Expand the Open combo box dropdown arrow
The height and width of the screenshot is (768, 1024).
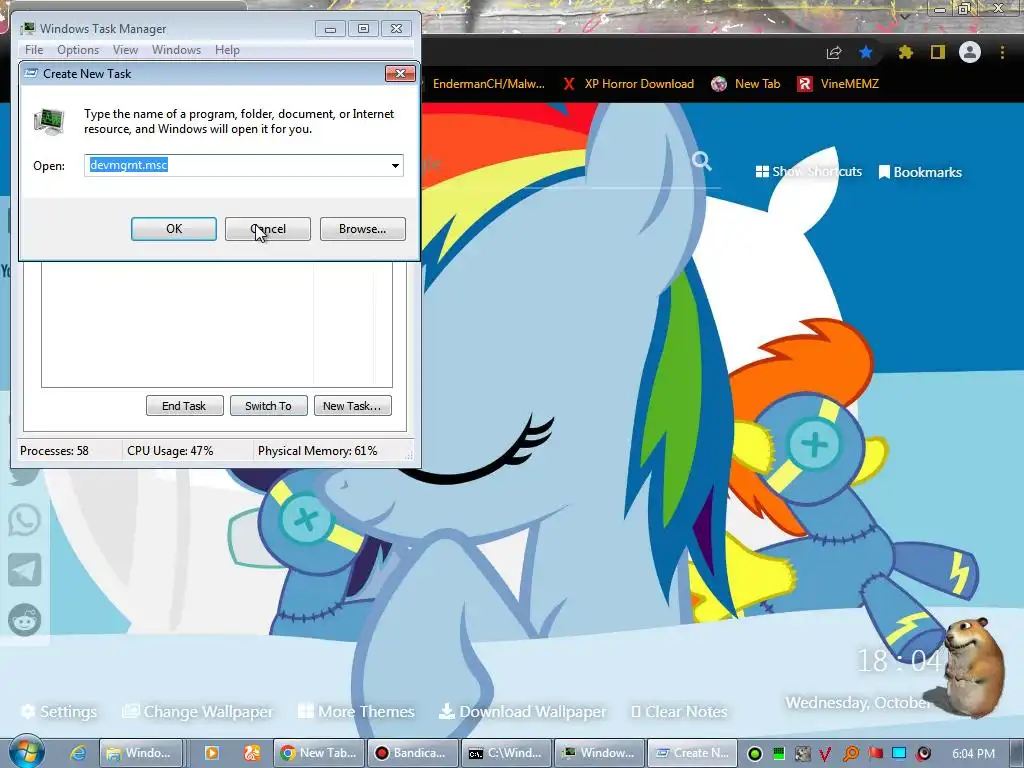tap(395, 166)
